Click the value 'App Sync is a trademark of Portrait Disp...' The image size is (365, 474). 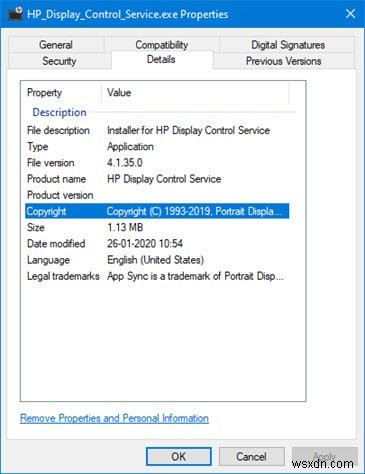pos(195,276)
